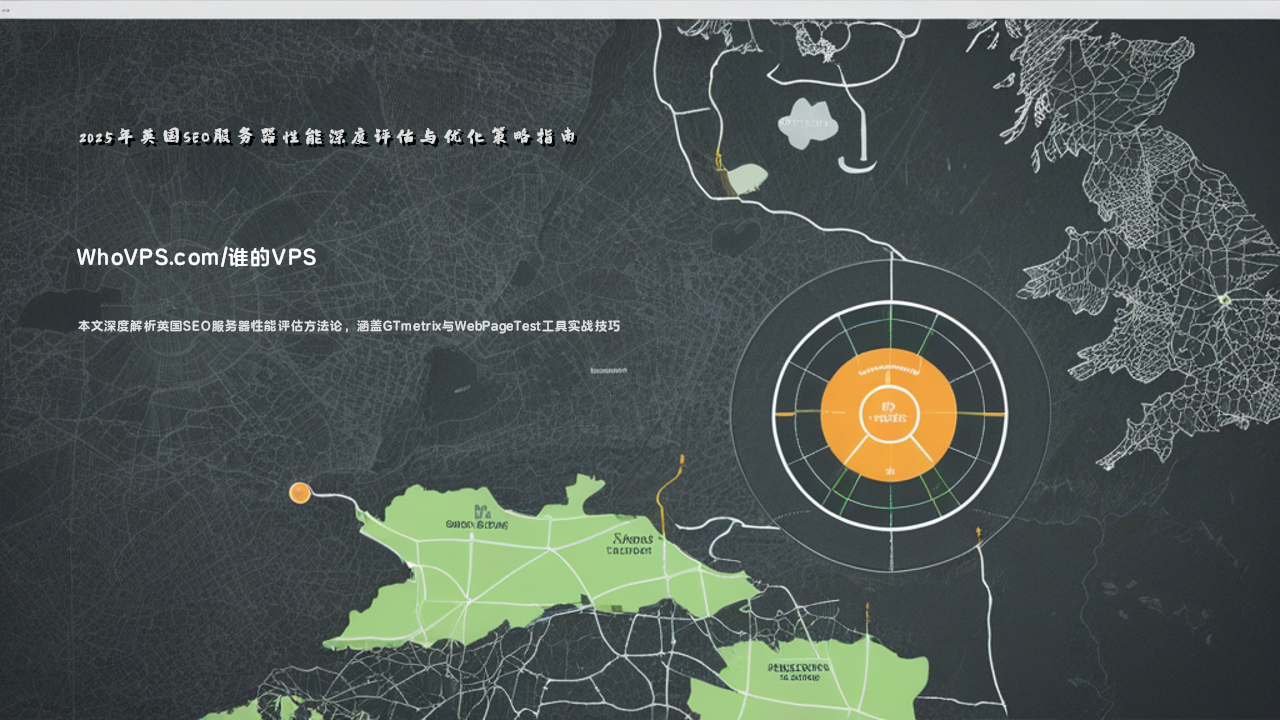Click the small icon in top-left bar
The width and height of the screenshot is (1280, 720).
pyautogui.click(x=6, y=9)
